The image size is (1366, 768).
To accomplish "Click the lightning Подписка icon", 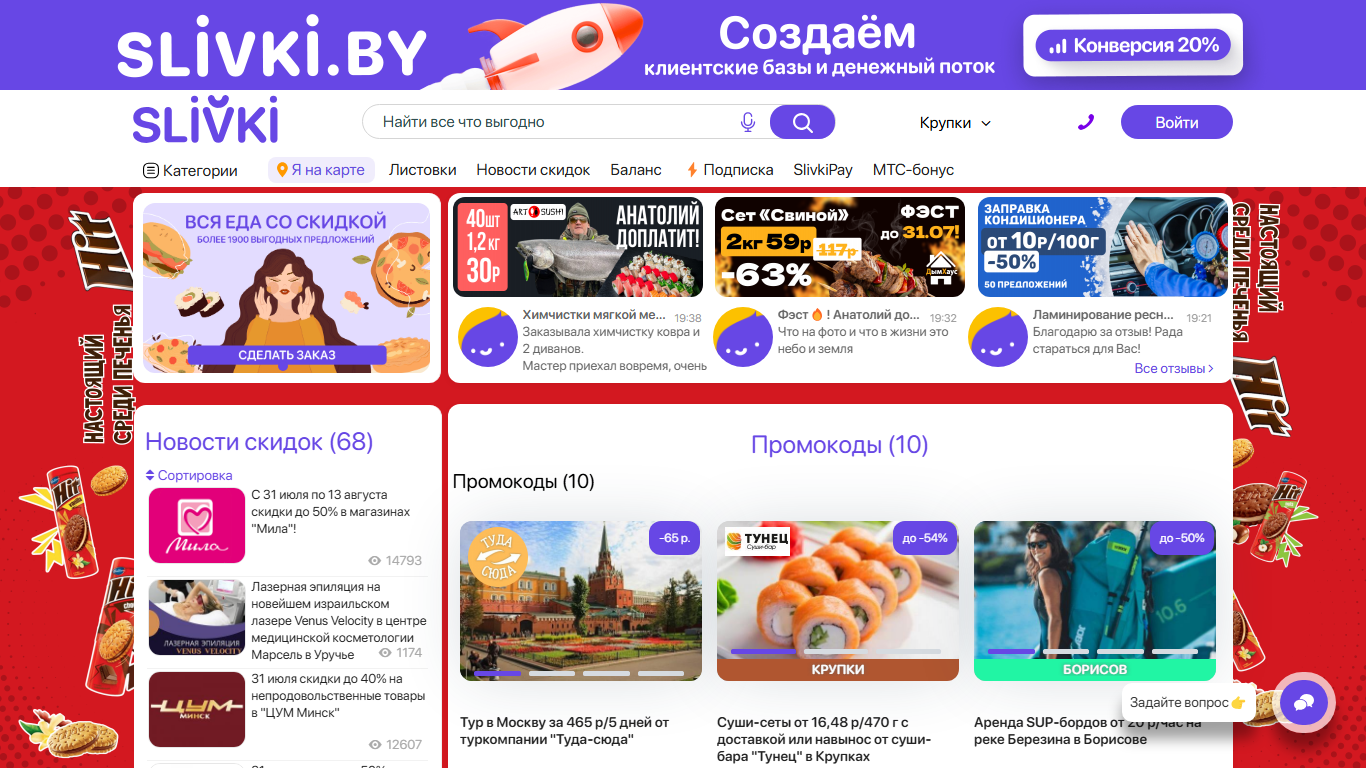I will pyautogui.click(x=692, y=170).
